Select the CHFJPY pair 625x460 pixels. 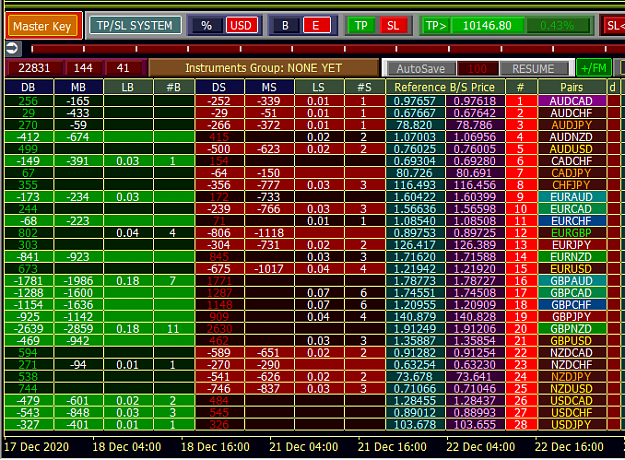[x=572, y=185]
